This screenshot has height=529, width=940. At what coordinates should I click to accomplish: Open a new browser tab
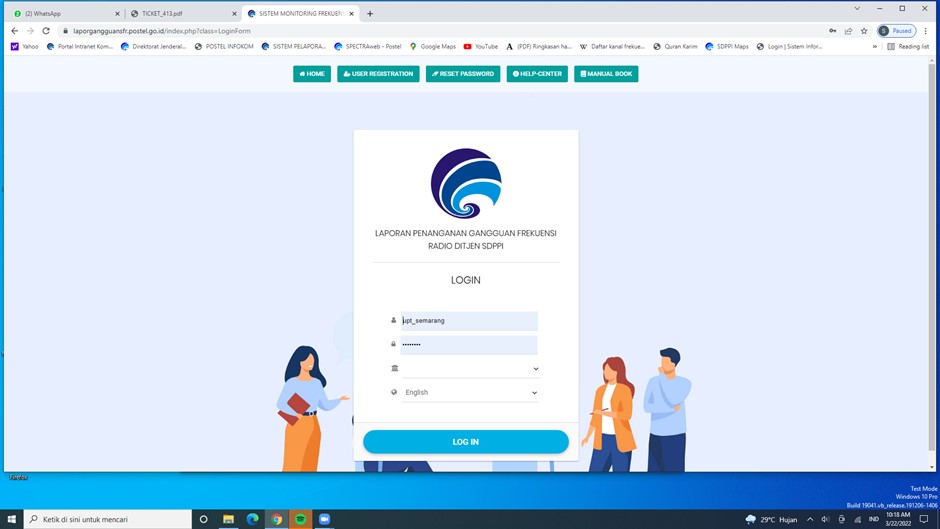370,14
